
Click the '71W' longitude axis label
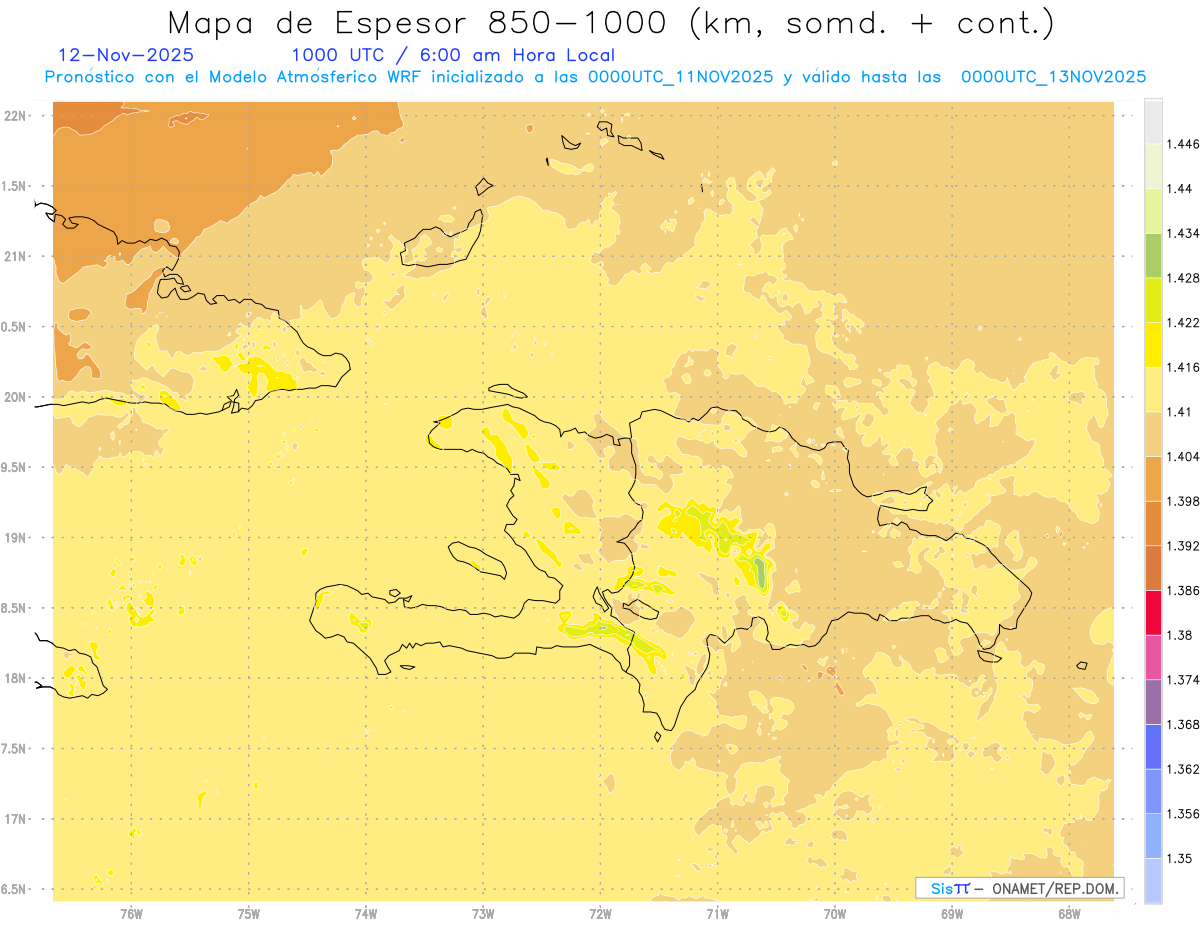tap(717, 913)
